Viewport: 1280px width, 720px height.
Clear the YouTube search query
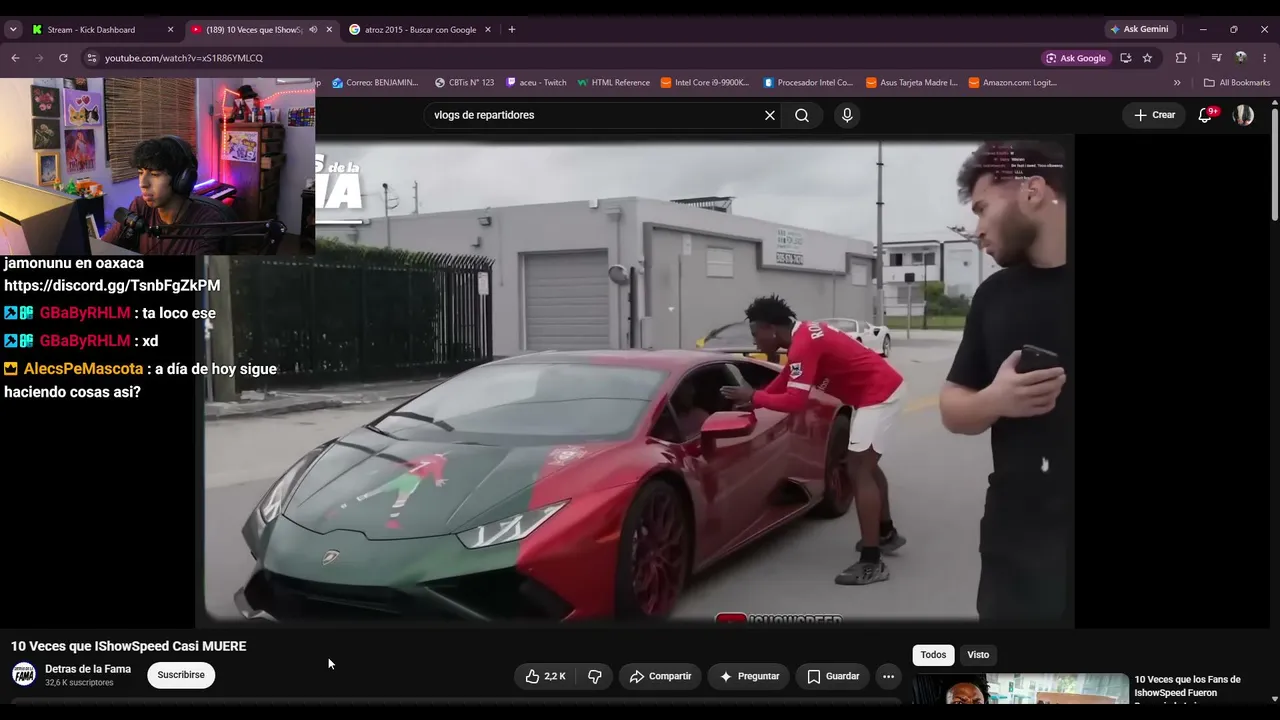(770, 115)
